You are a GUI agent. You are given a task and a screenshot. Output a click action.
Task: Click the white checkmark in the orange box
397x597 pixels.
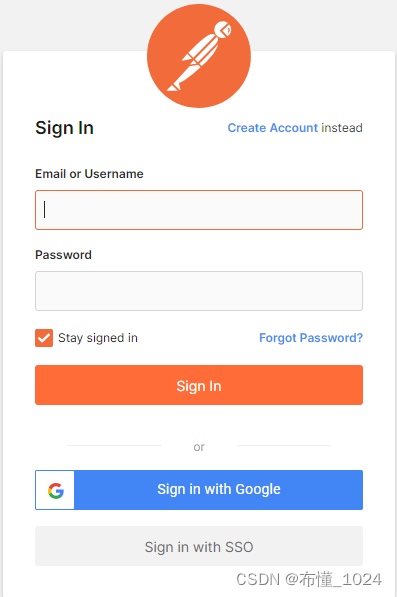(44, 338)
